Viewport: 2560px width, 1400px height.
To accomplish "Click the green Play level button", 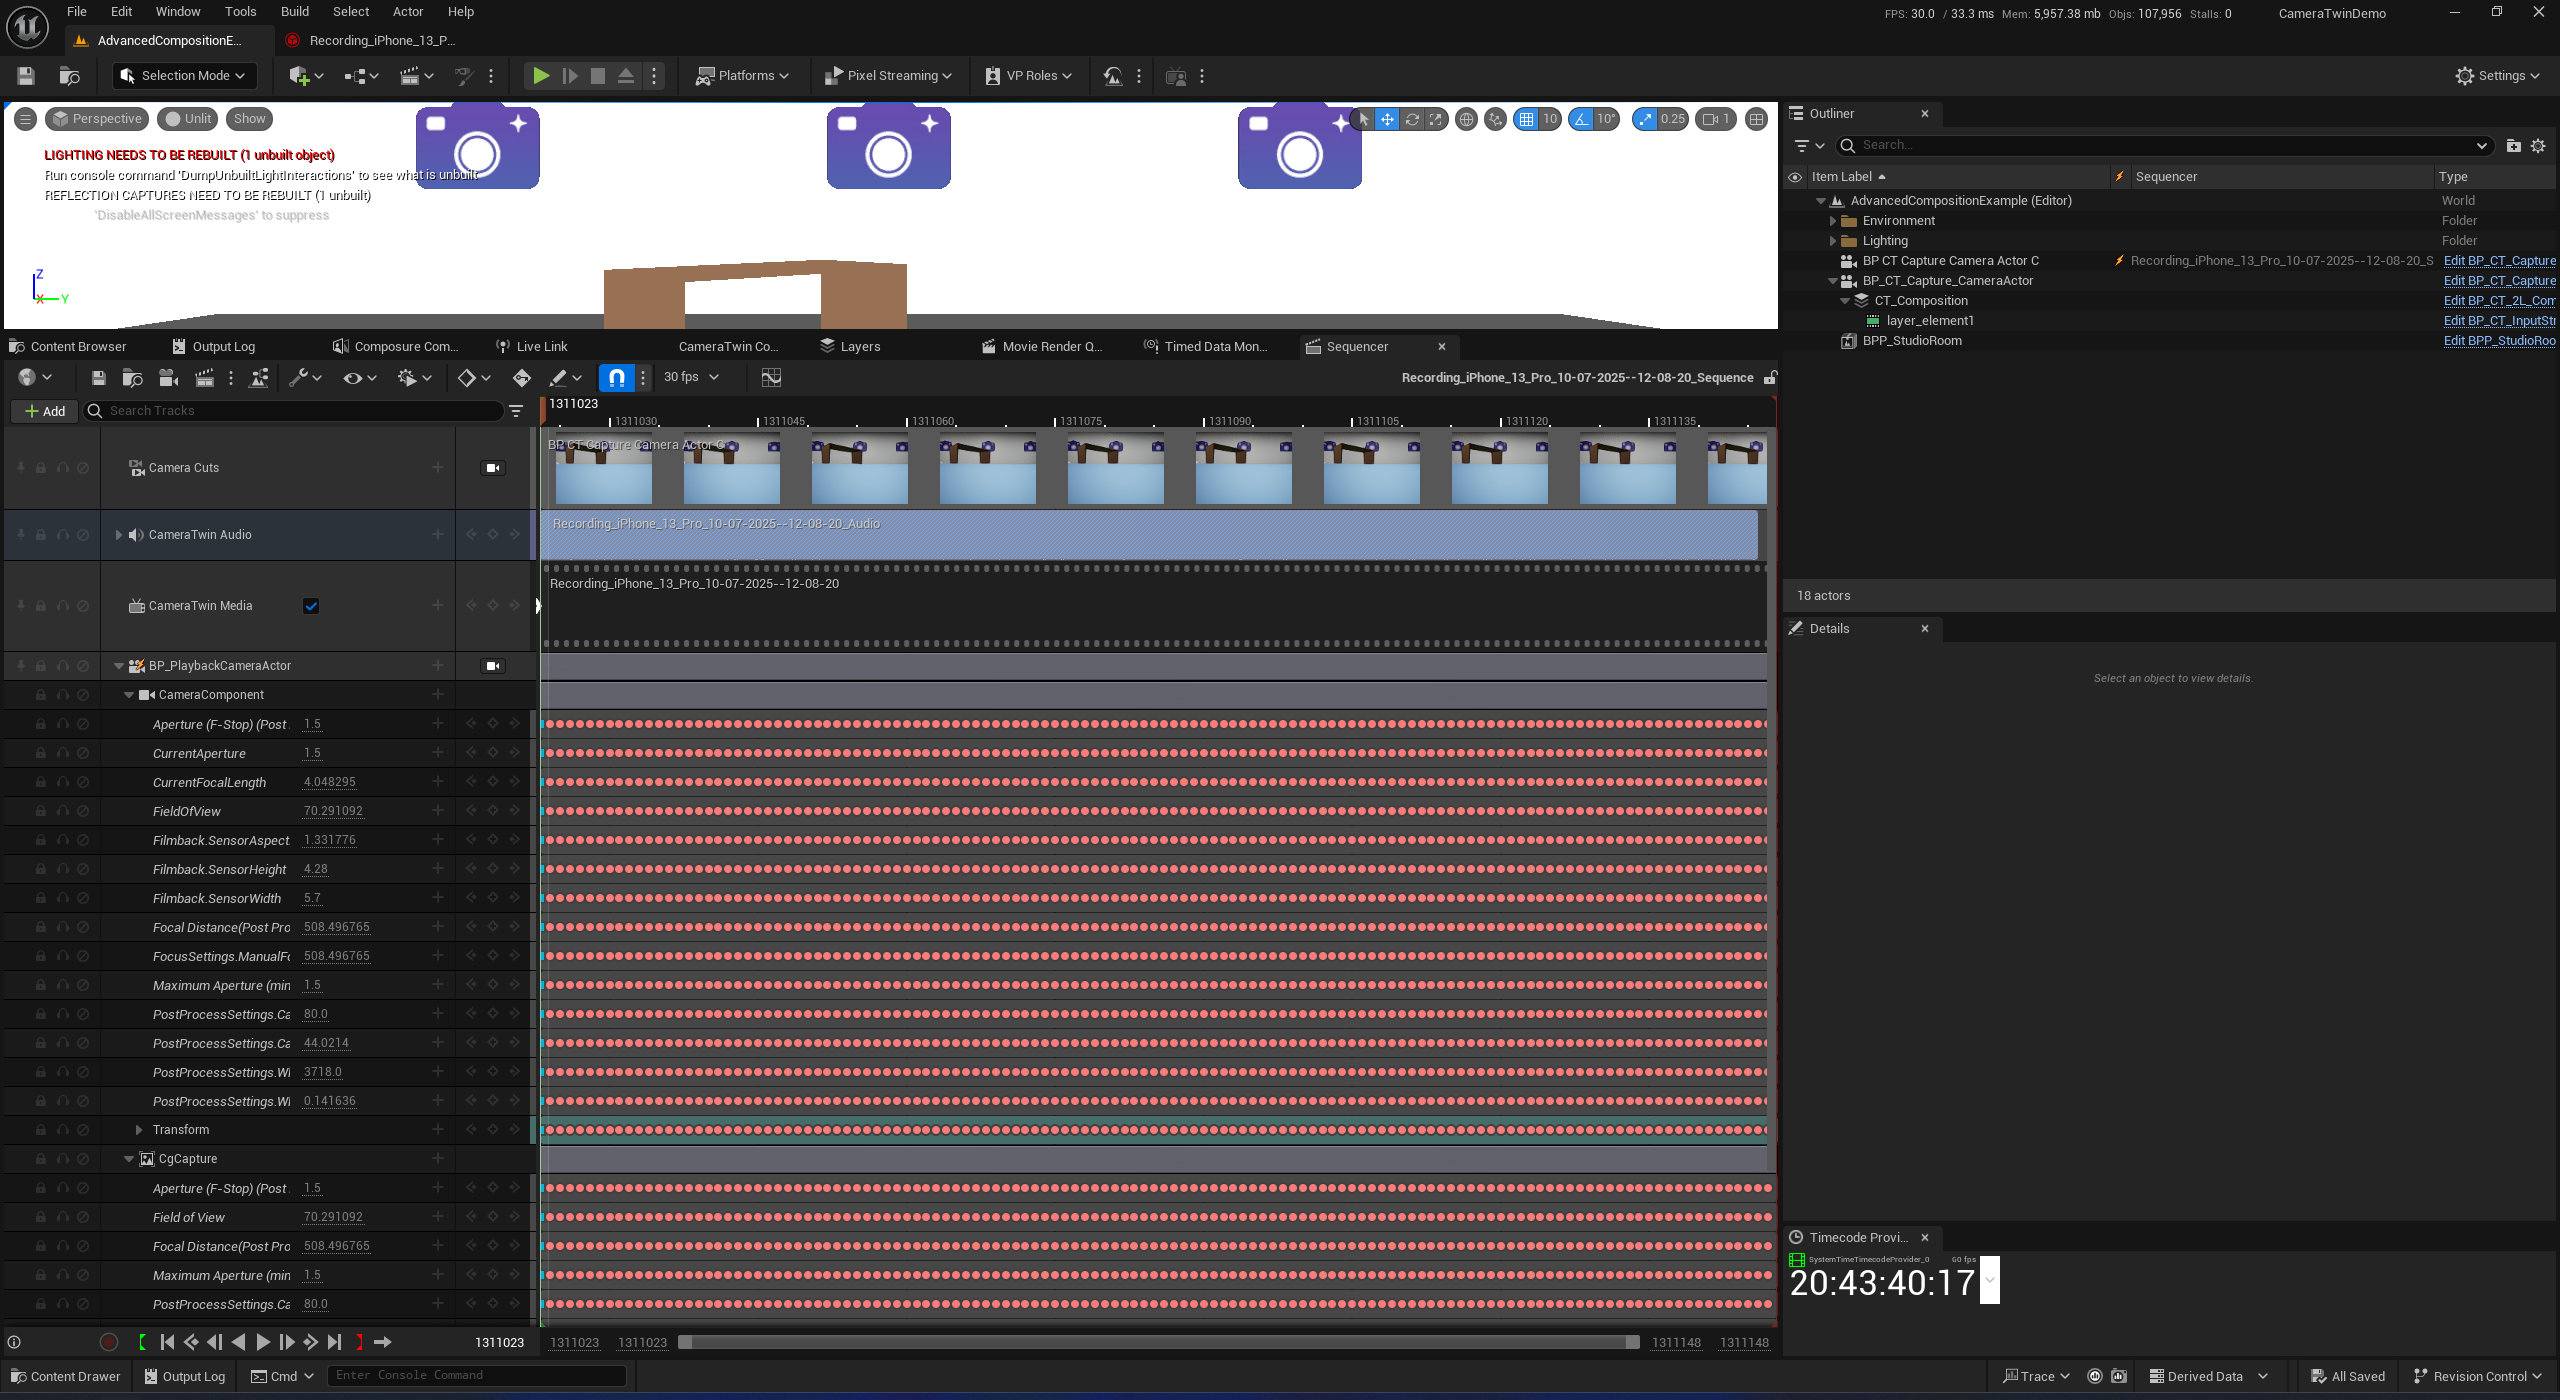I will [540, 76].
